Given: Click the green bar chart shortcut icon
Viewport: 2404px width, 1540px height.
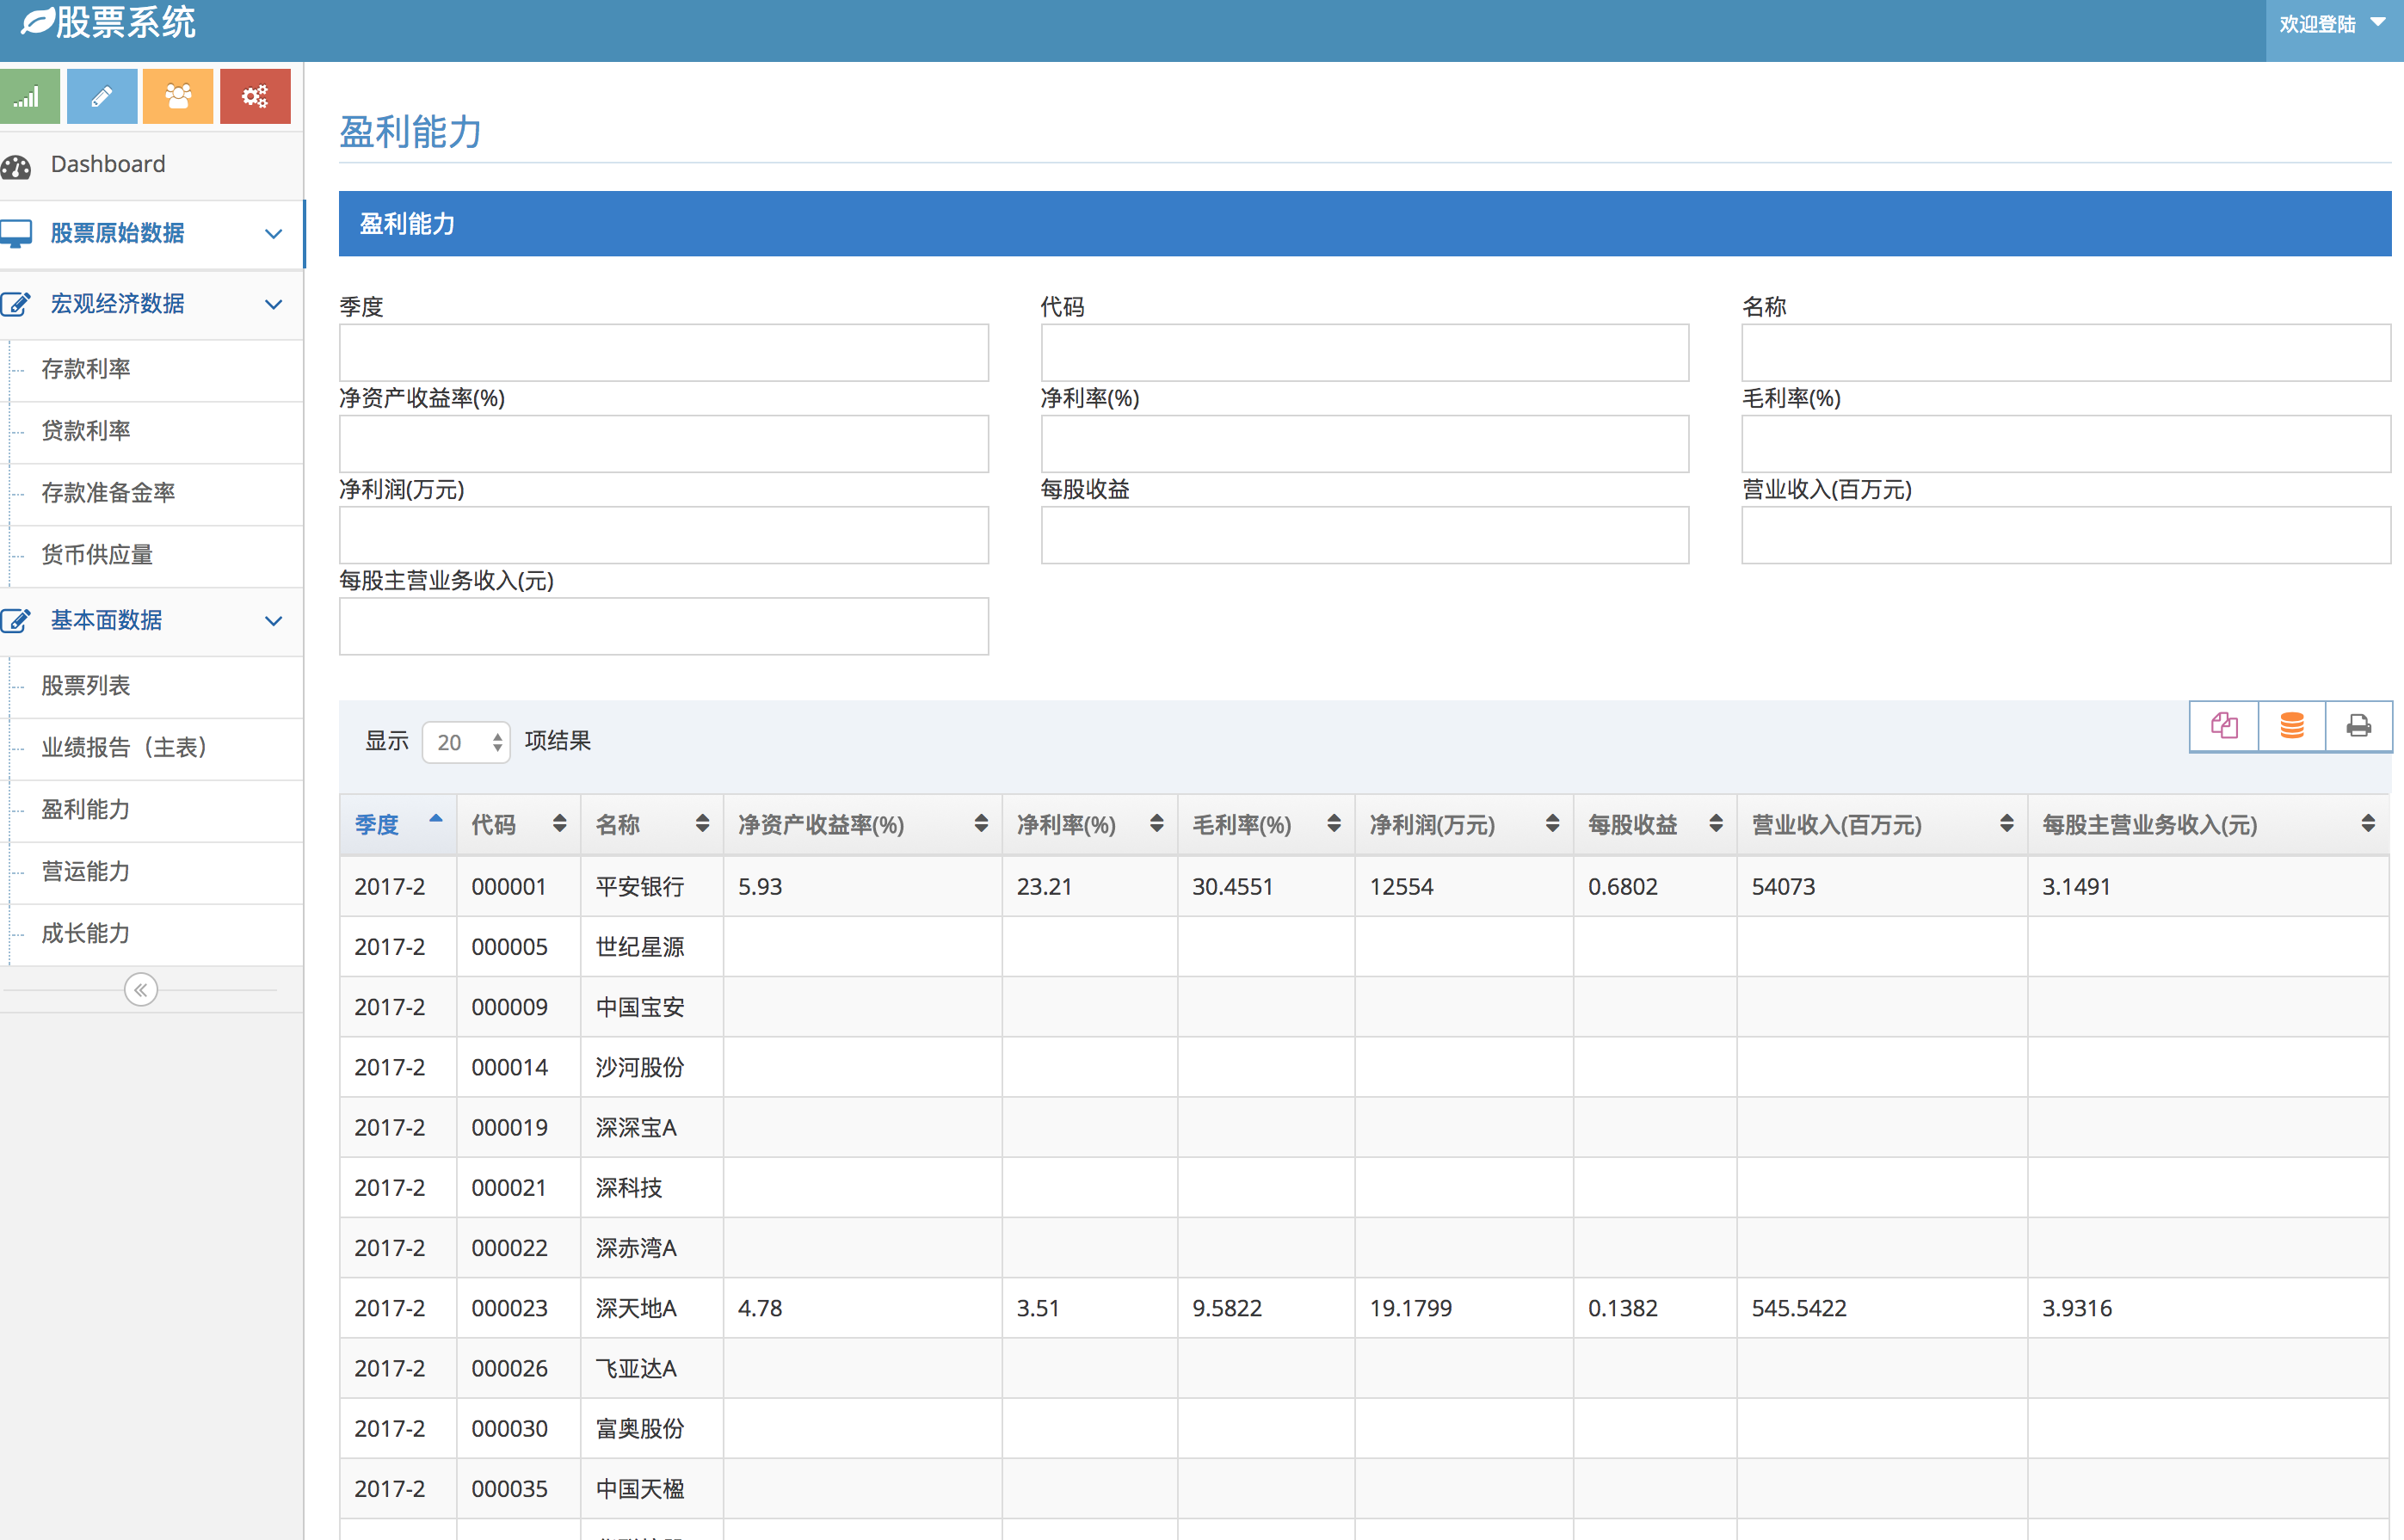Looking at the screenshot, I should (28, 97).
